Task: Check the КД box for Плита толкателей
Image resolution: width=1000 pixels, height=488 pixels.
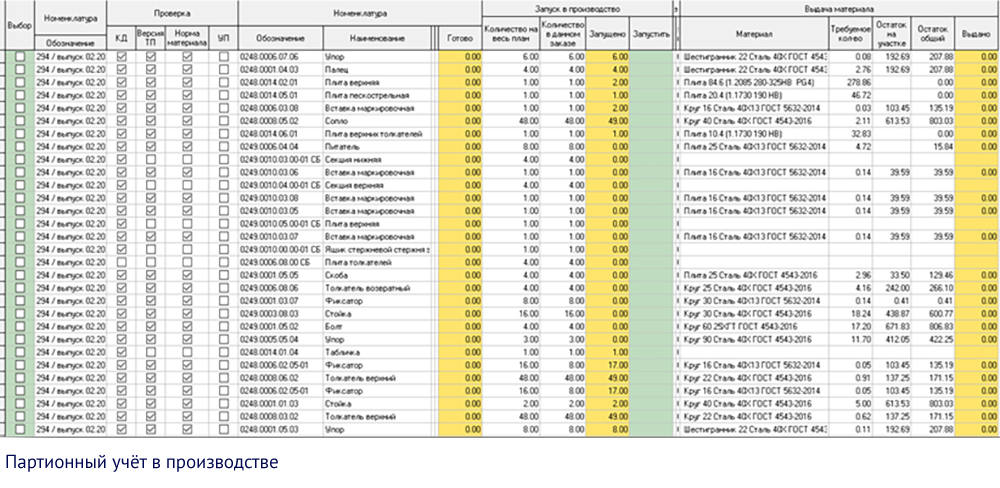Action: pos(122,262)
